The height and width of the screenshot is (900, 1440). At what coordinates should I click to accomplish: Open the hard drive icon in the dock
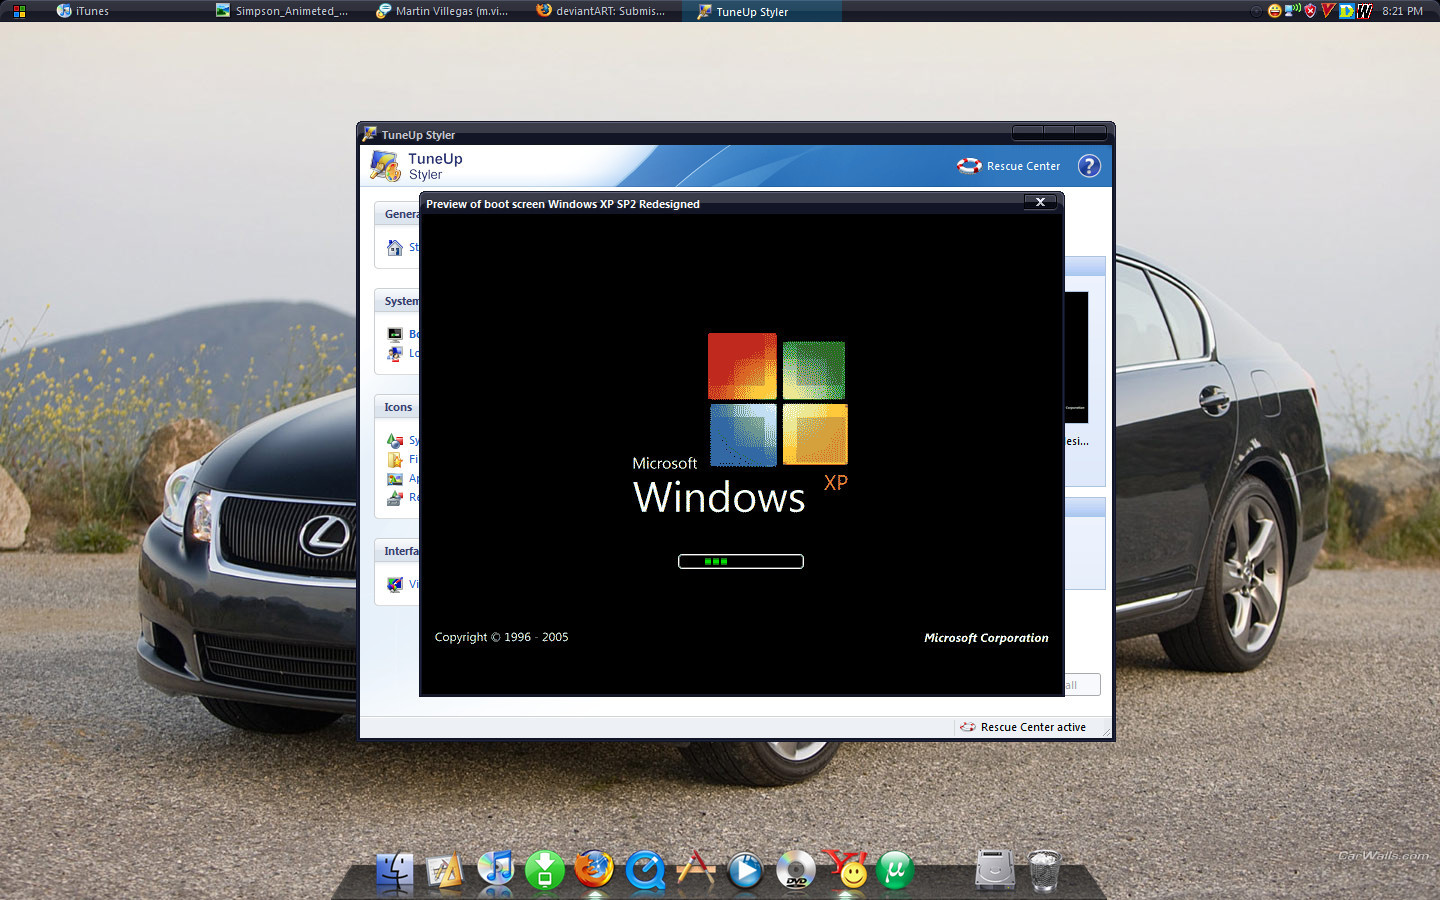pos(995,870)
